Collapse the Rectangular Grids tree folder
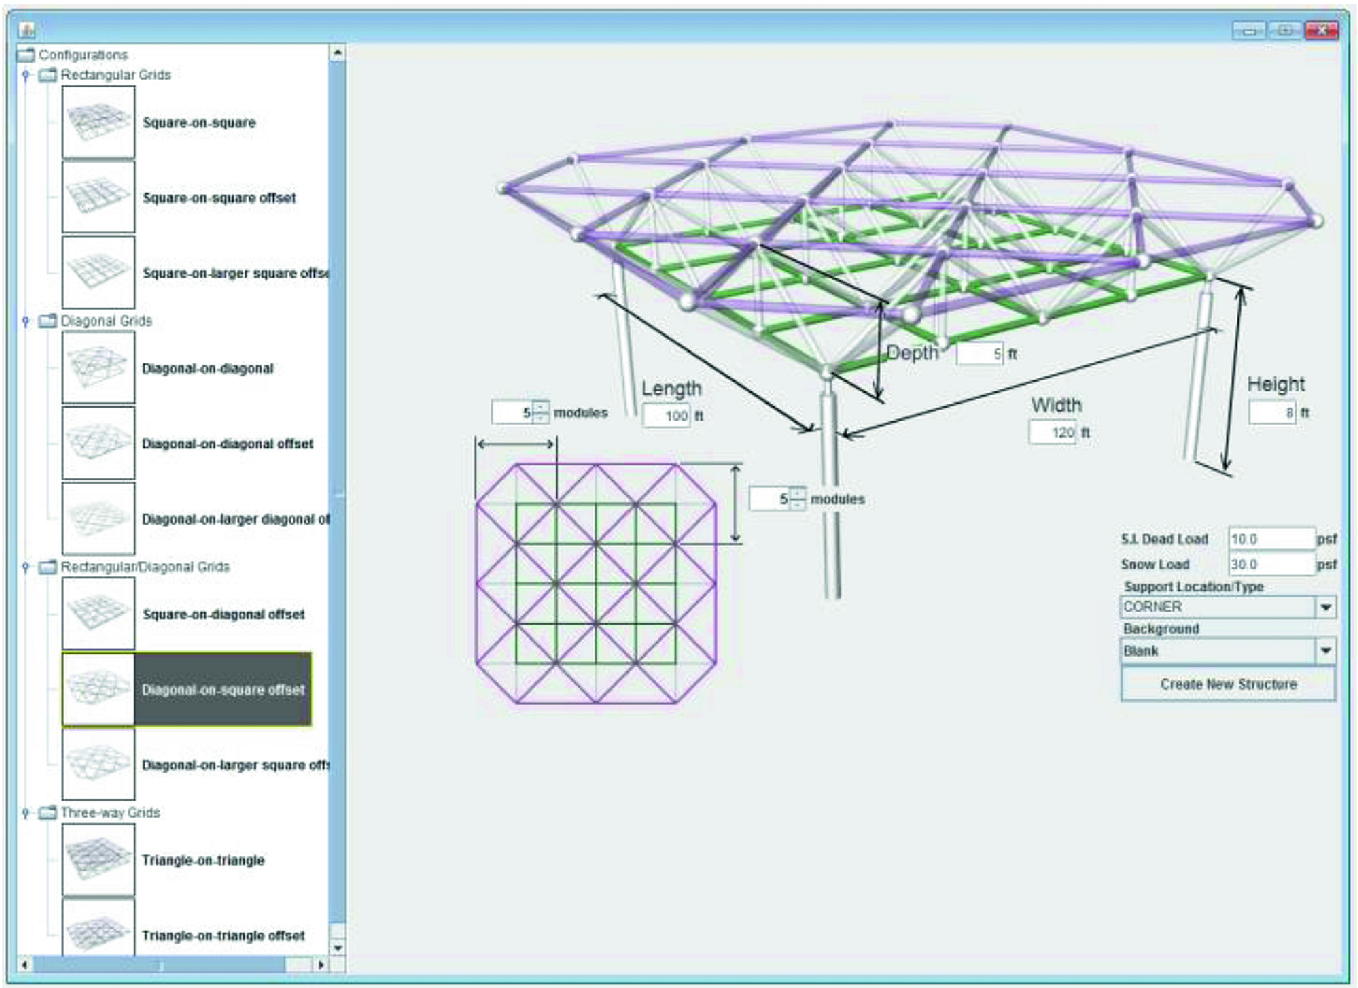Screen dimensions: 1358x988 26,75
